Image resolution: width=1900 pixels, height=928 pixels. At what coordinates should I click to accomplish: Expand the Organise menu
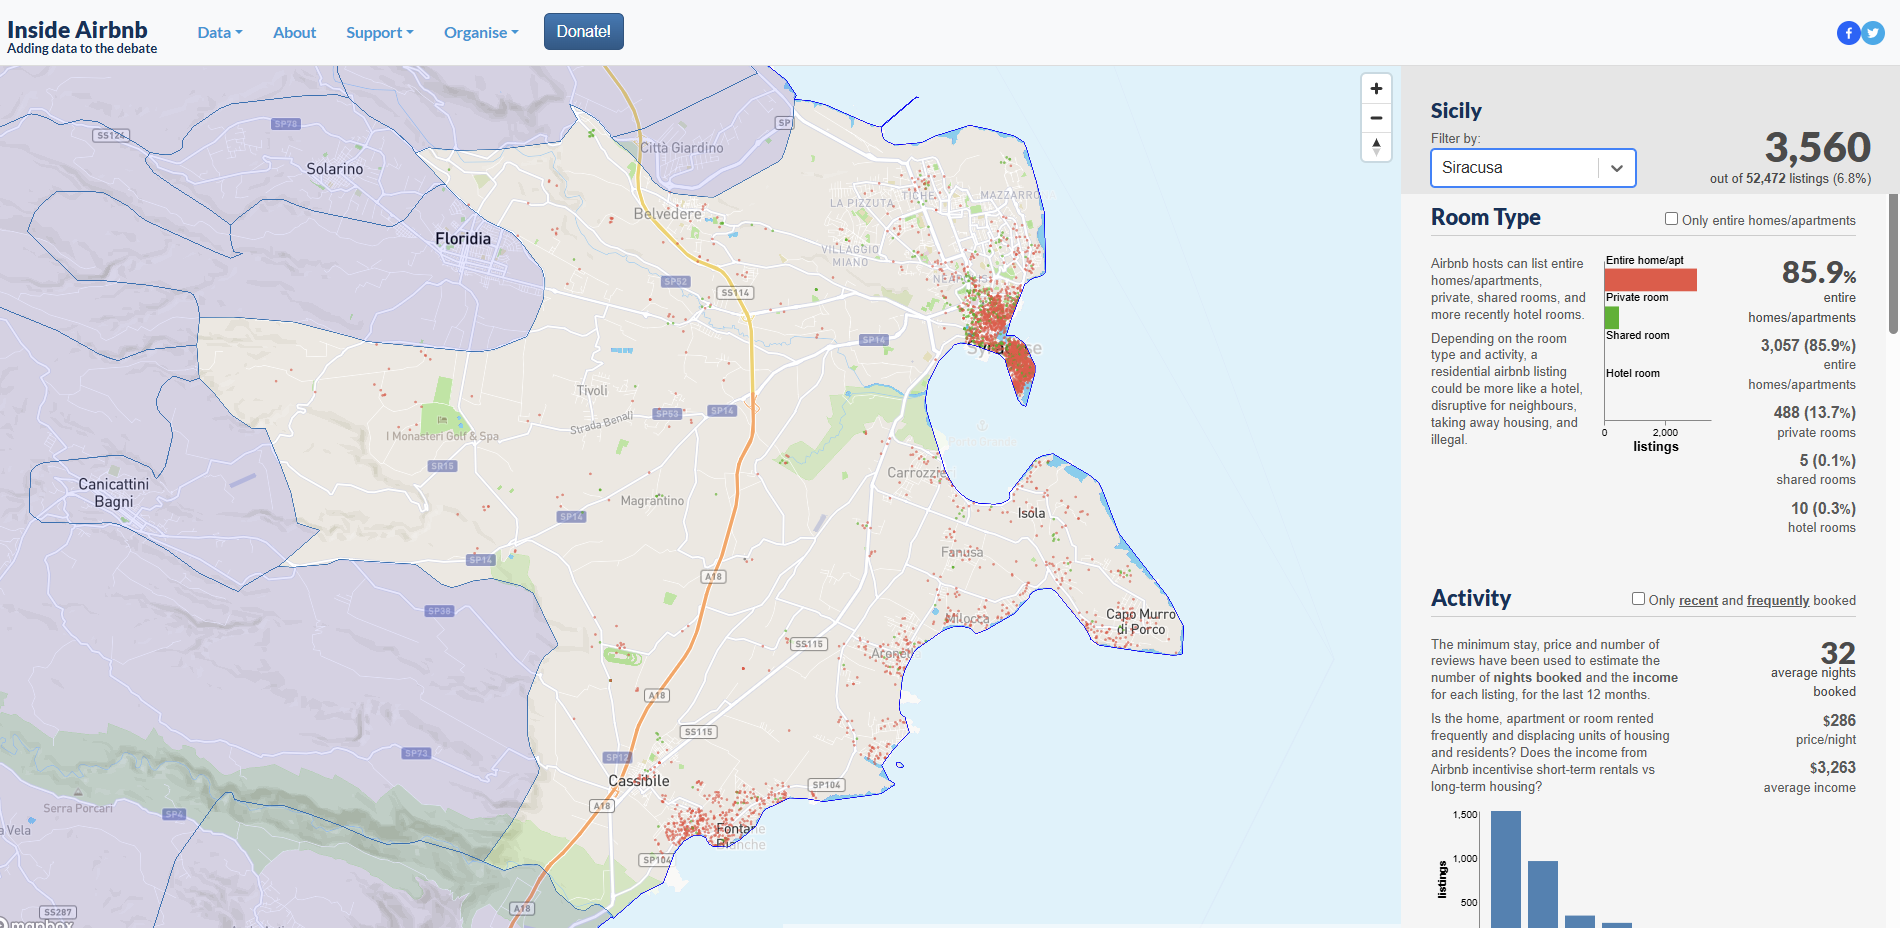481,32
